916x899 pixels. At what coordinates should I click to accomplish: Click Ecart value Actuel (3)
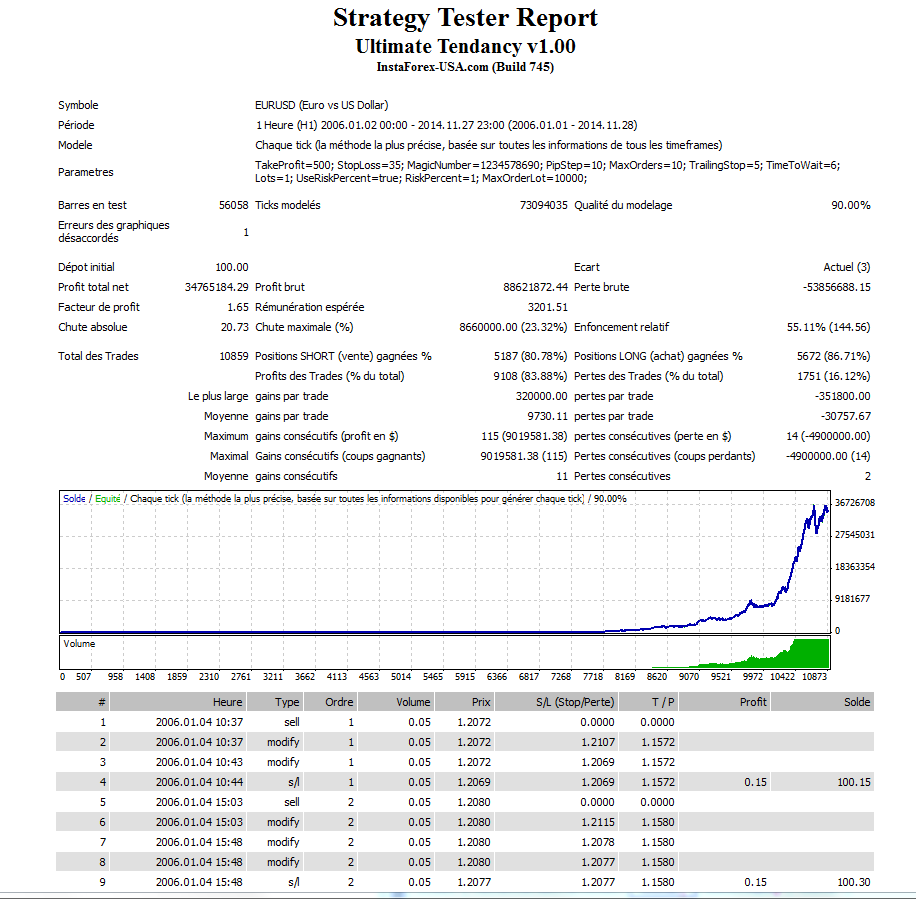pos(846,267)
